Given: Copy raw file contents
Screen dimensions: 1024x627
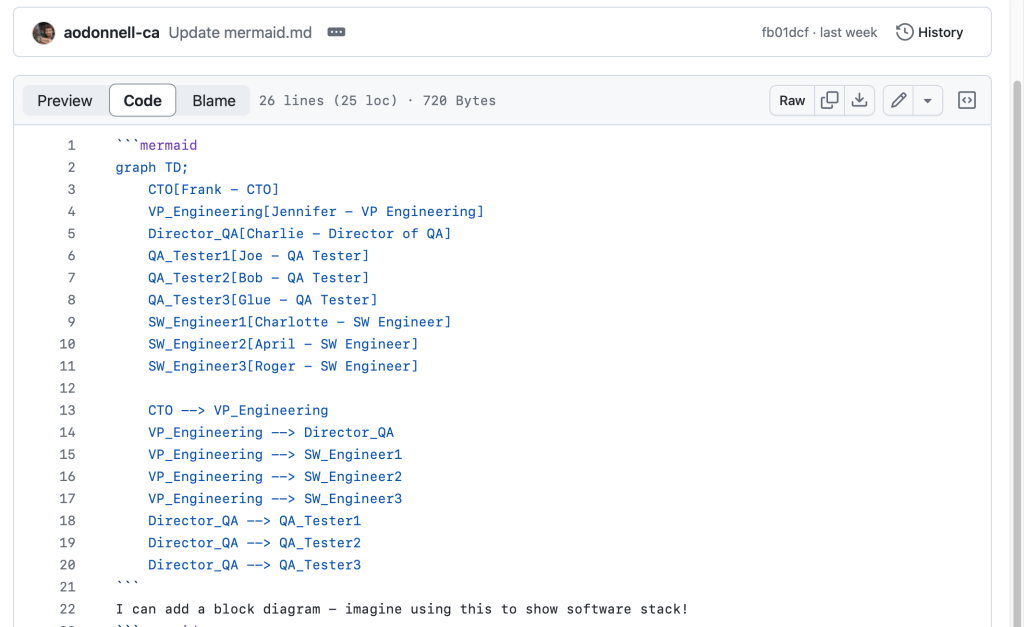Looking at the screenshot, I should pos(829,100).
